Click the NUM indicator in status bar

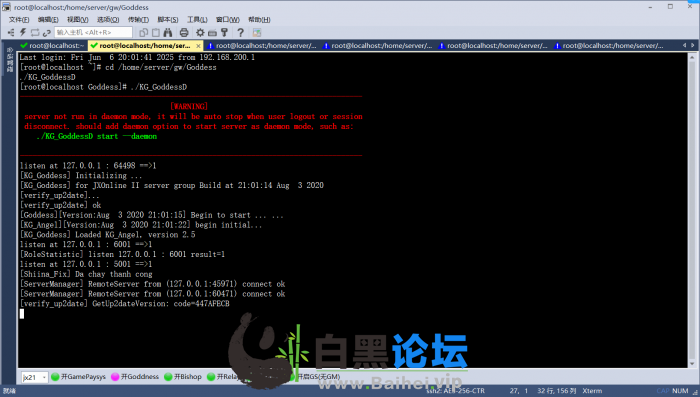tap(680, 391)
